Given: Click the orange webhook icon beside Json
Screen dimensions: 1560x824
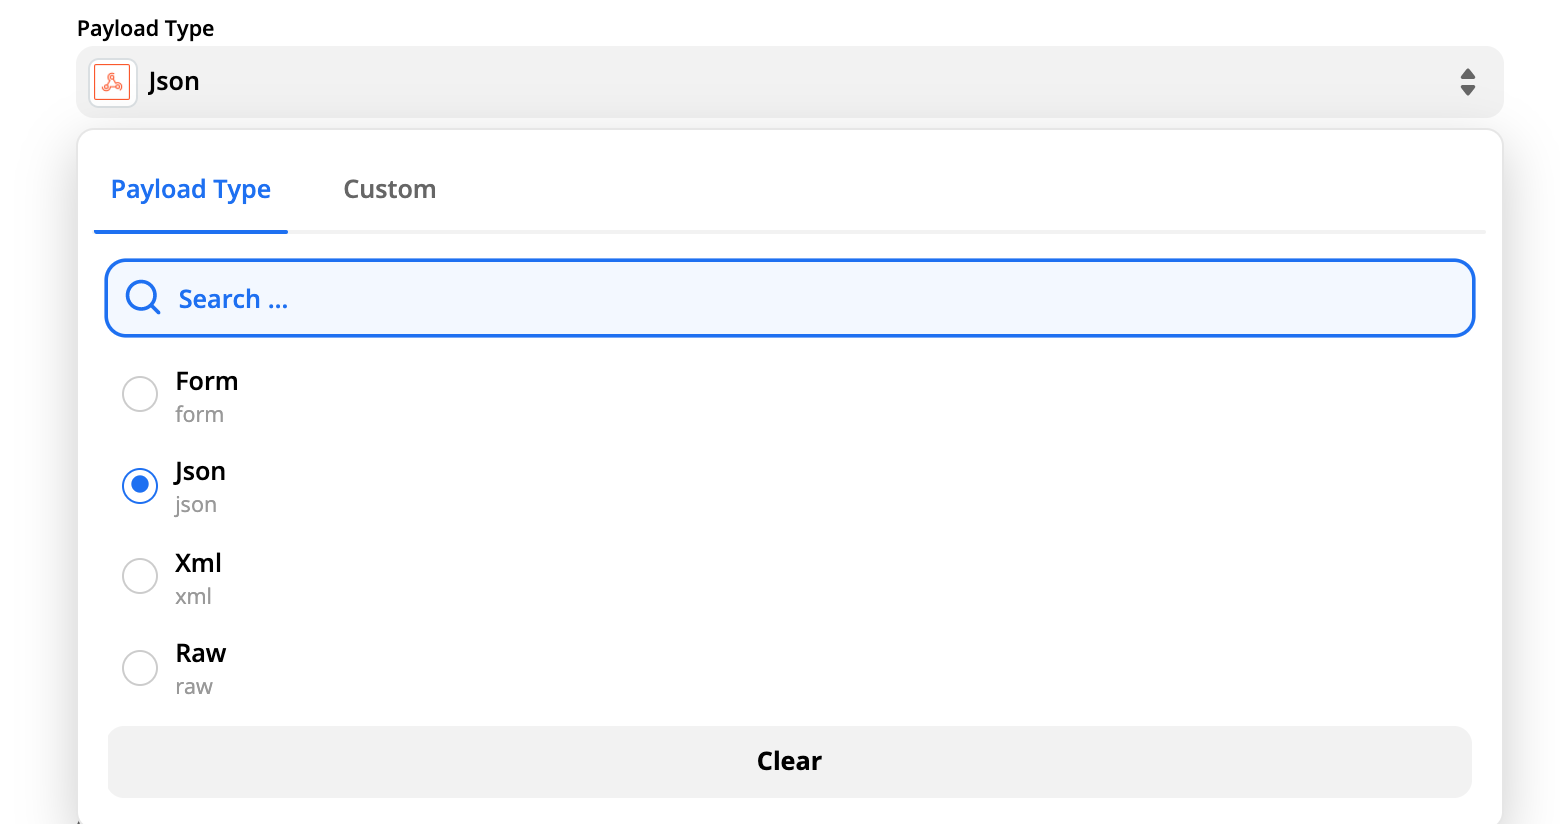Looking at the screenshot, I should [x=112, y=82].
